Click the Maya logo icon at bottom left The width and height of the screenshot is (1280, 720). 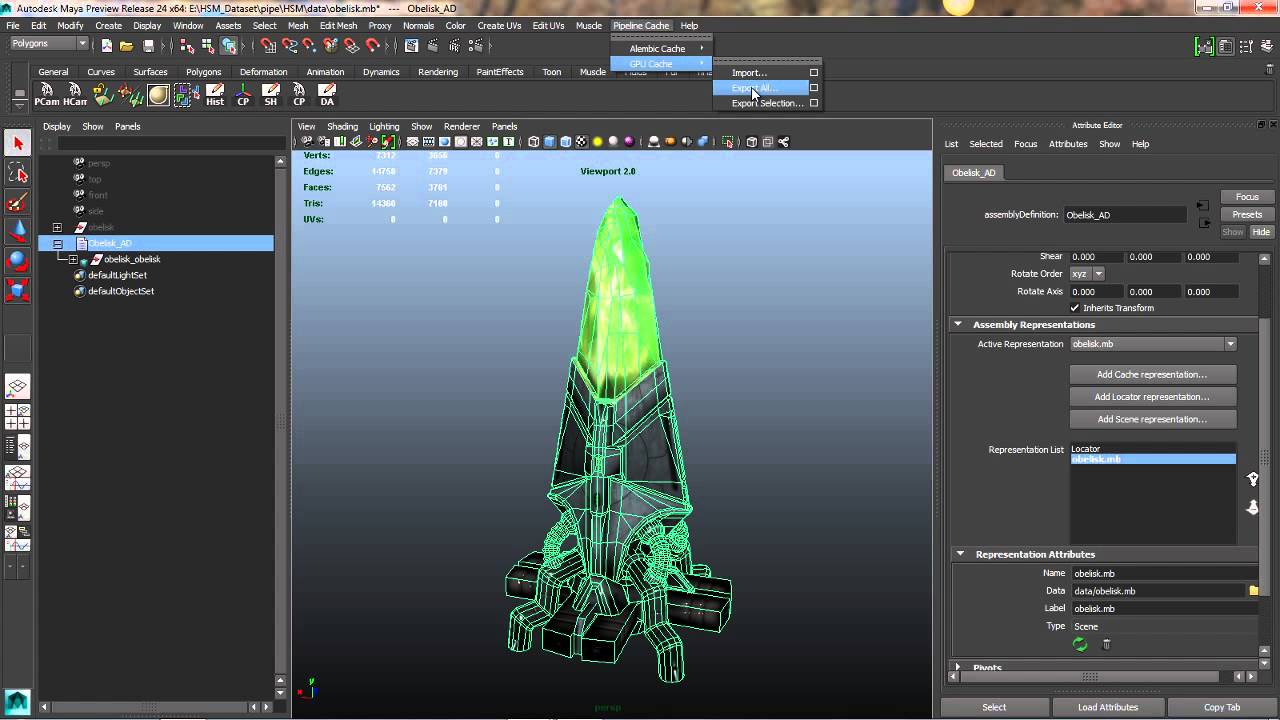click(17, 702)
